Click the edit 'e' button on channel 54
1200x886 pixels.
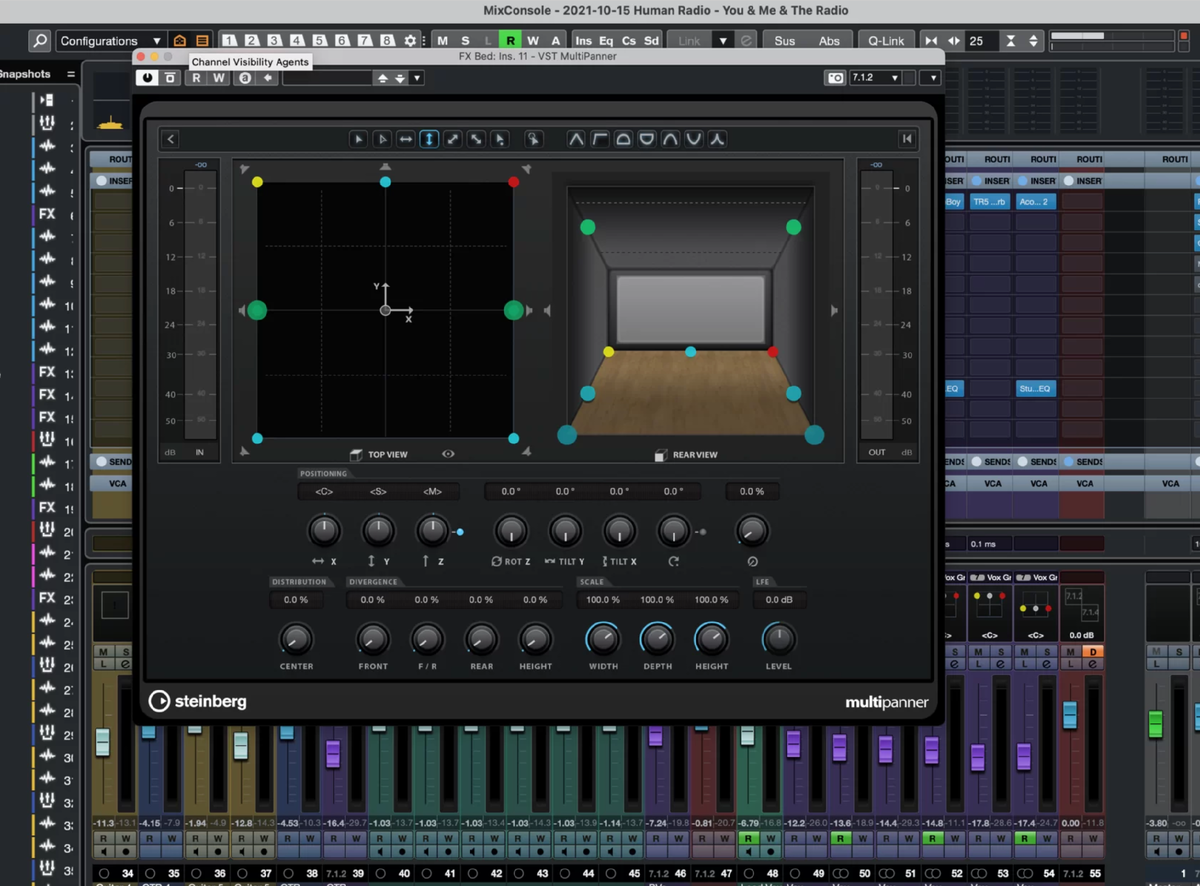(x=1047, y=664)
